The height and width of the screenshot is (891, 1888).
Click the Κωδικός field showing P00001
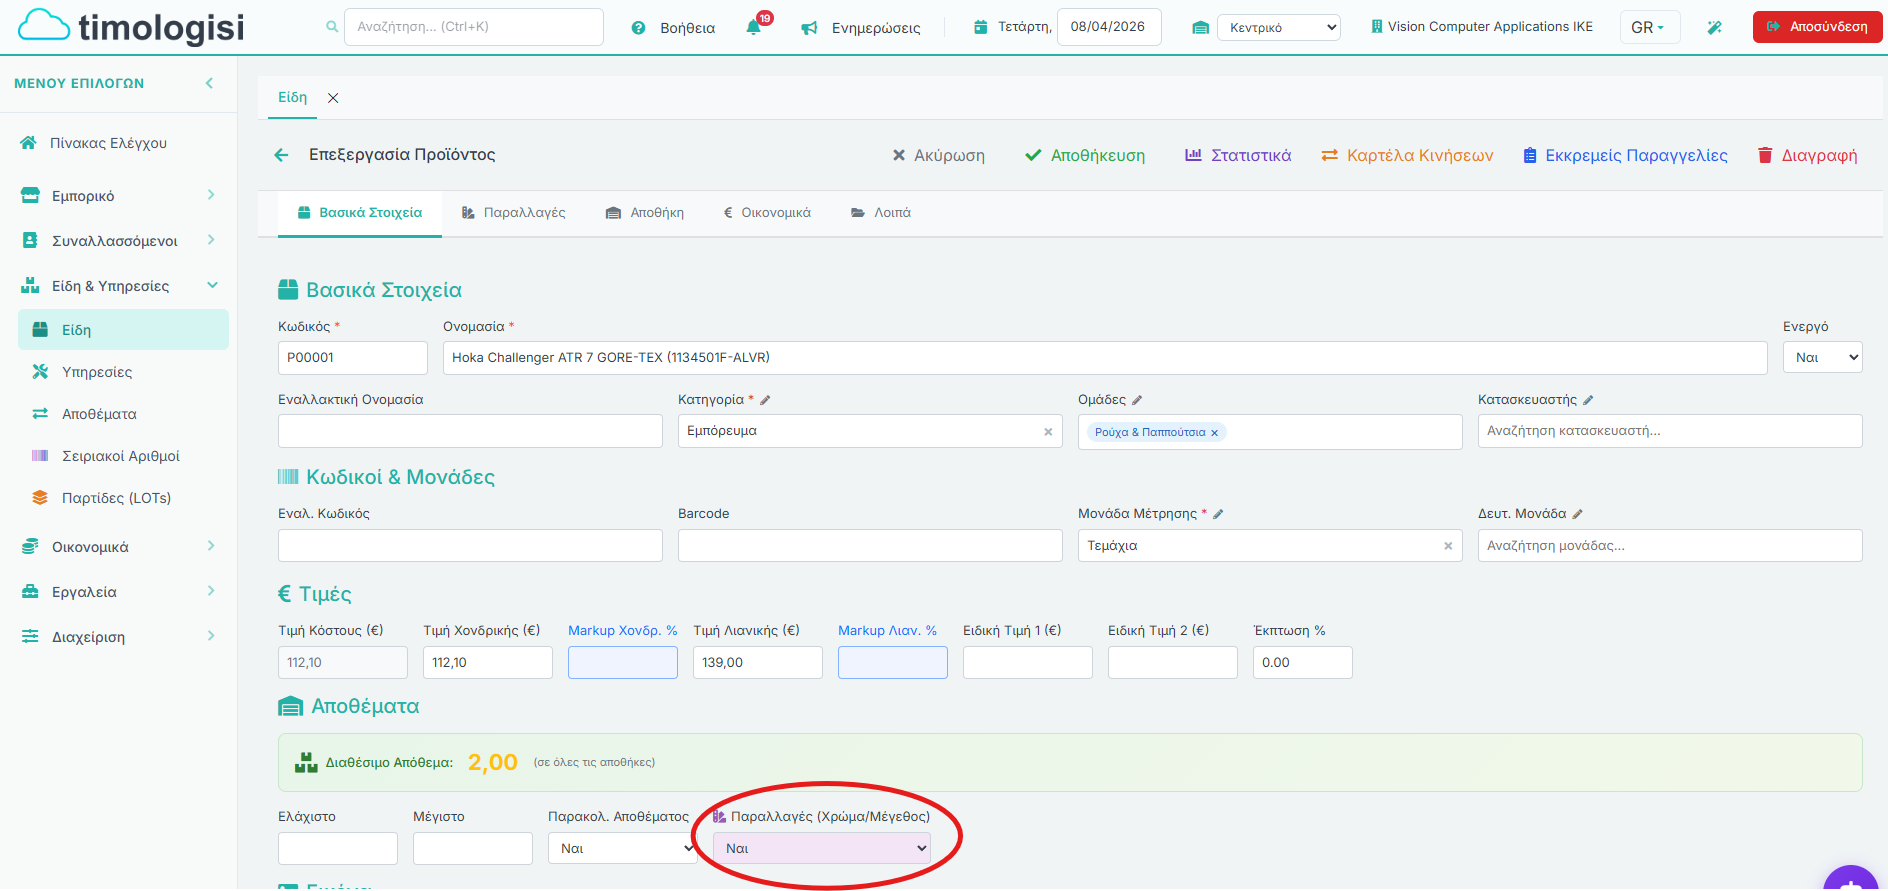(353, 358)
